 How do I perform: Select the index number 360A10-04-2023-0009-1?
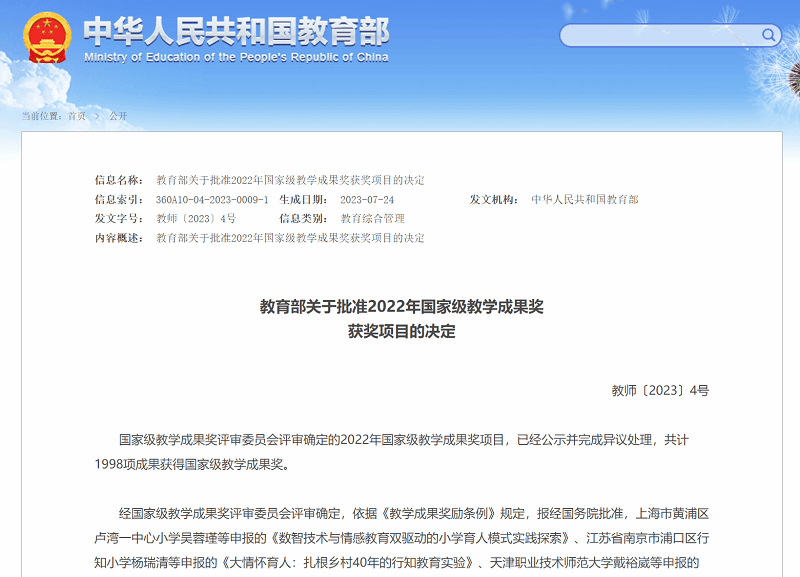pyautogui.click(x=212, y=199)
